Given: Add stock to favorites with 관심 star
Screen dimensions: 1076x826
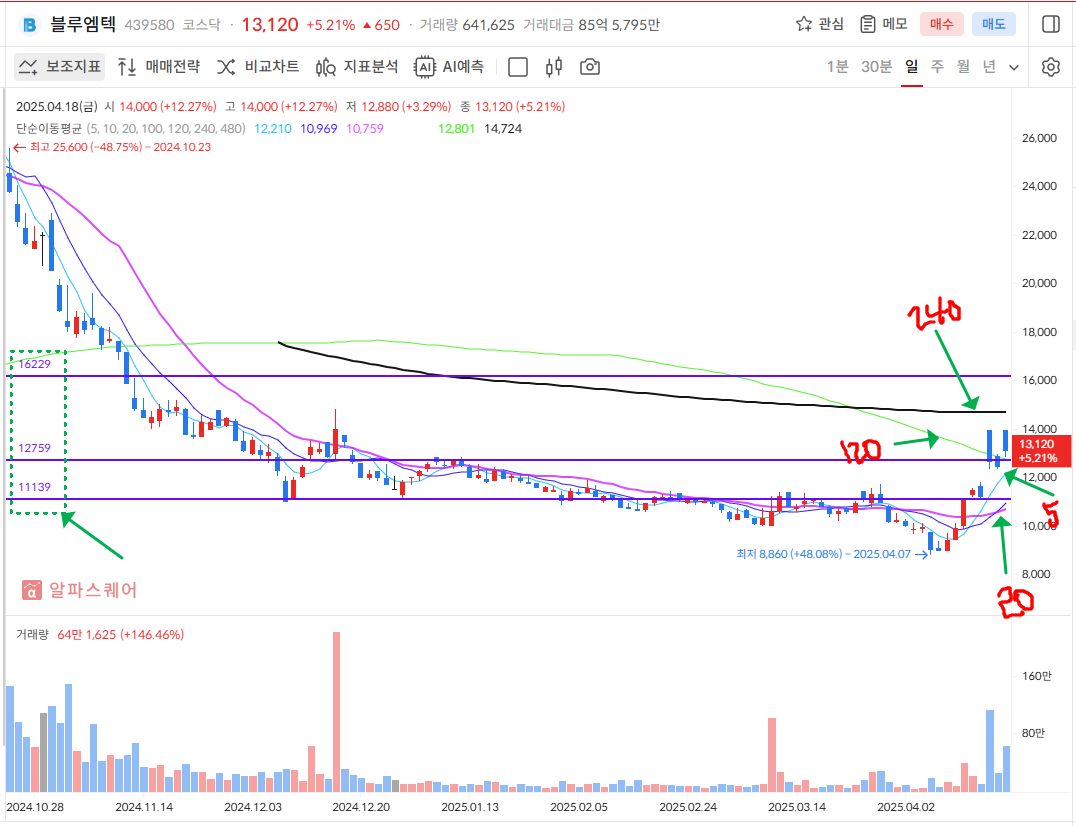Looking at the screenshot, I should point(820,25).
